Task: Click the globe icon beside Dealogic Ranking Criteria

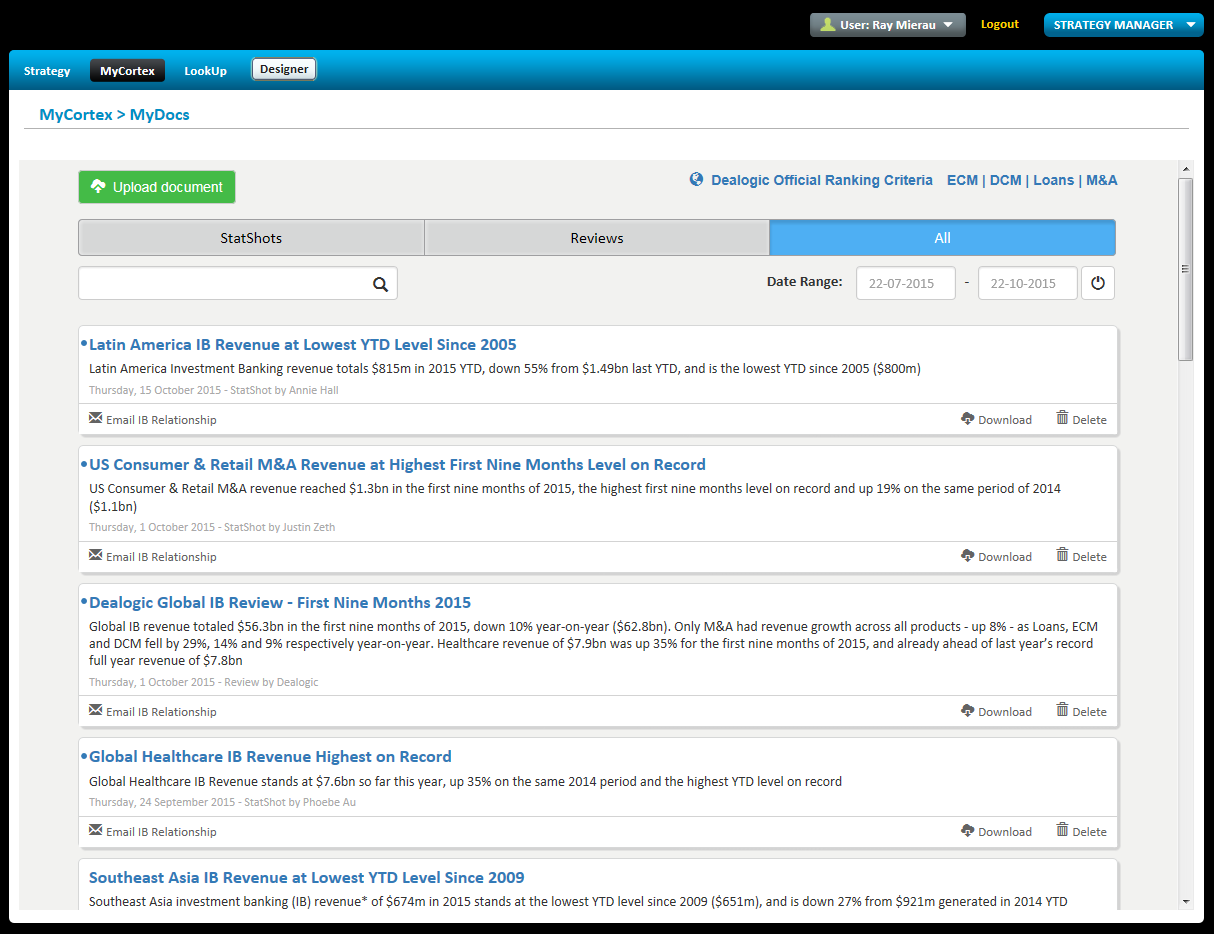Action: tap(697, 180)
